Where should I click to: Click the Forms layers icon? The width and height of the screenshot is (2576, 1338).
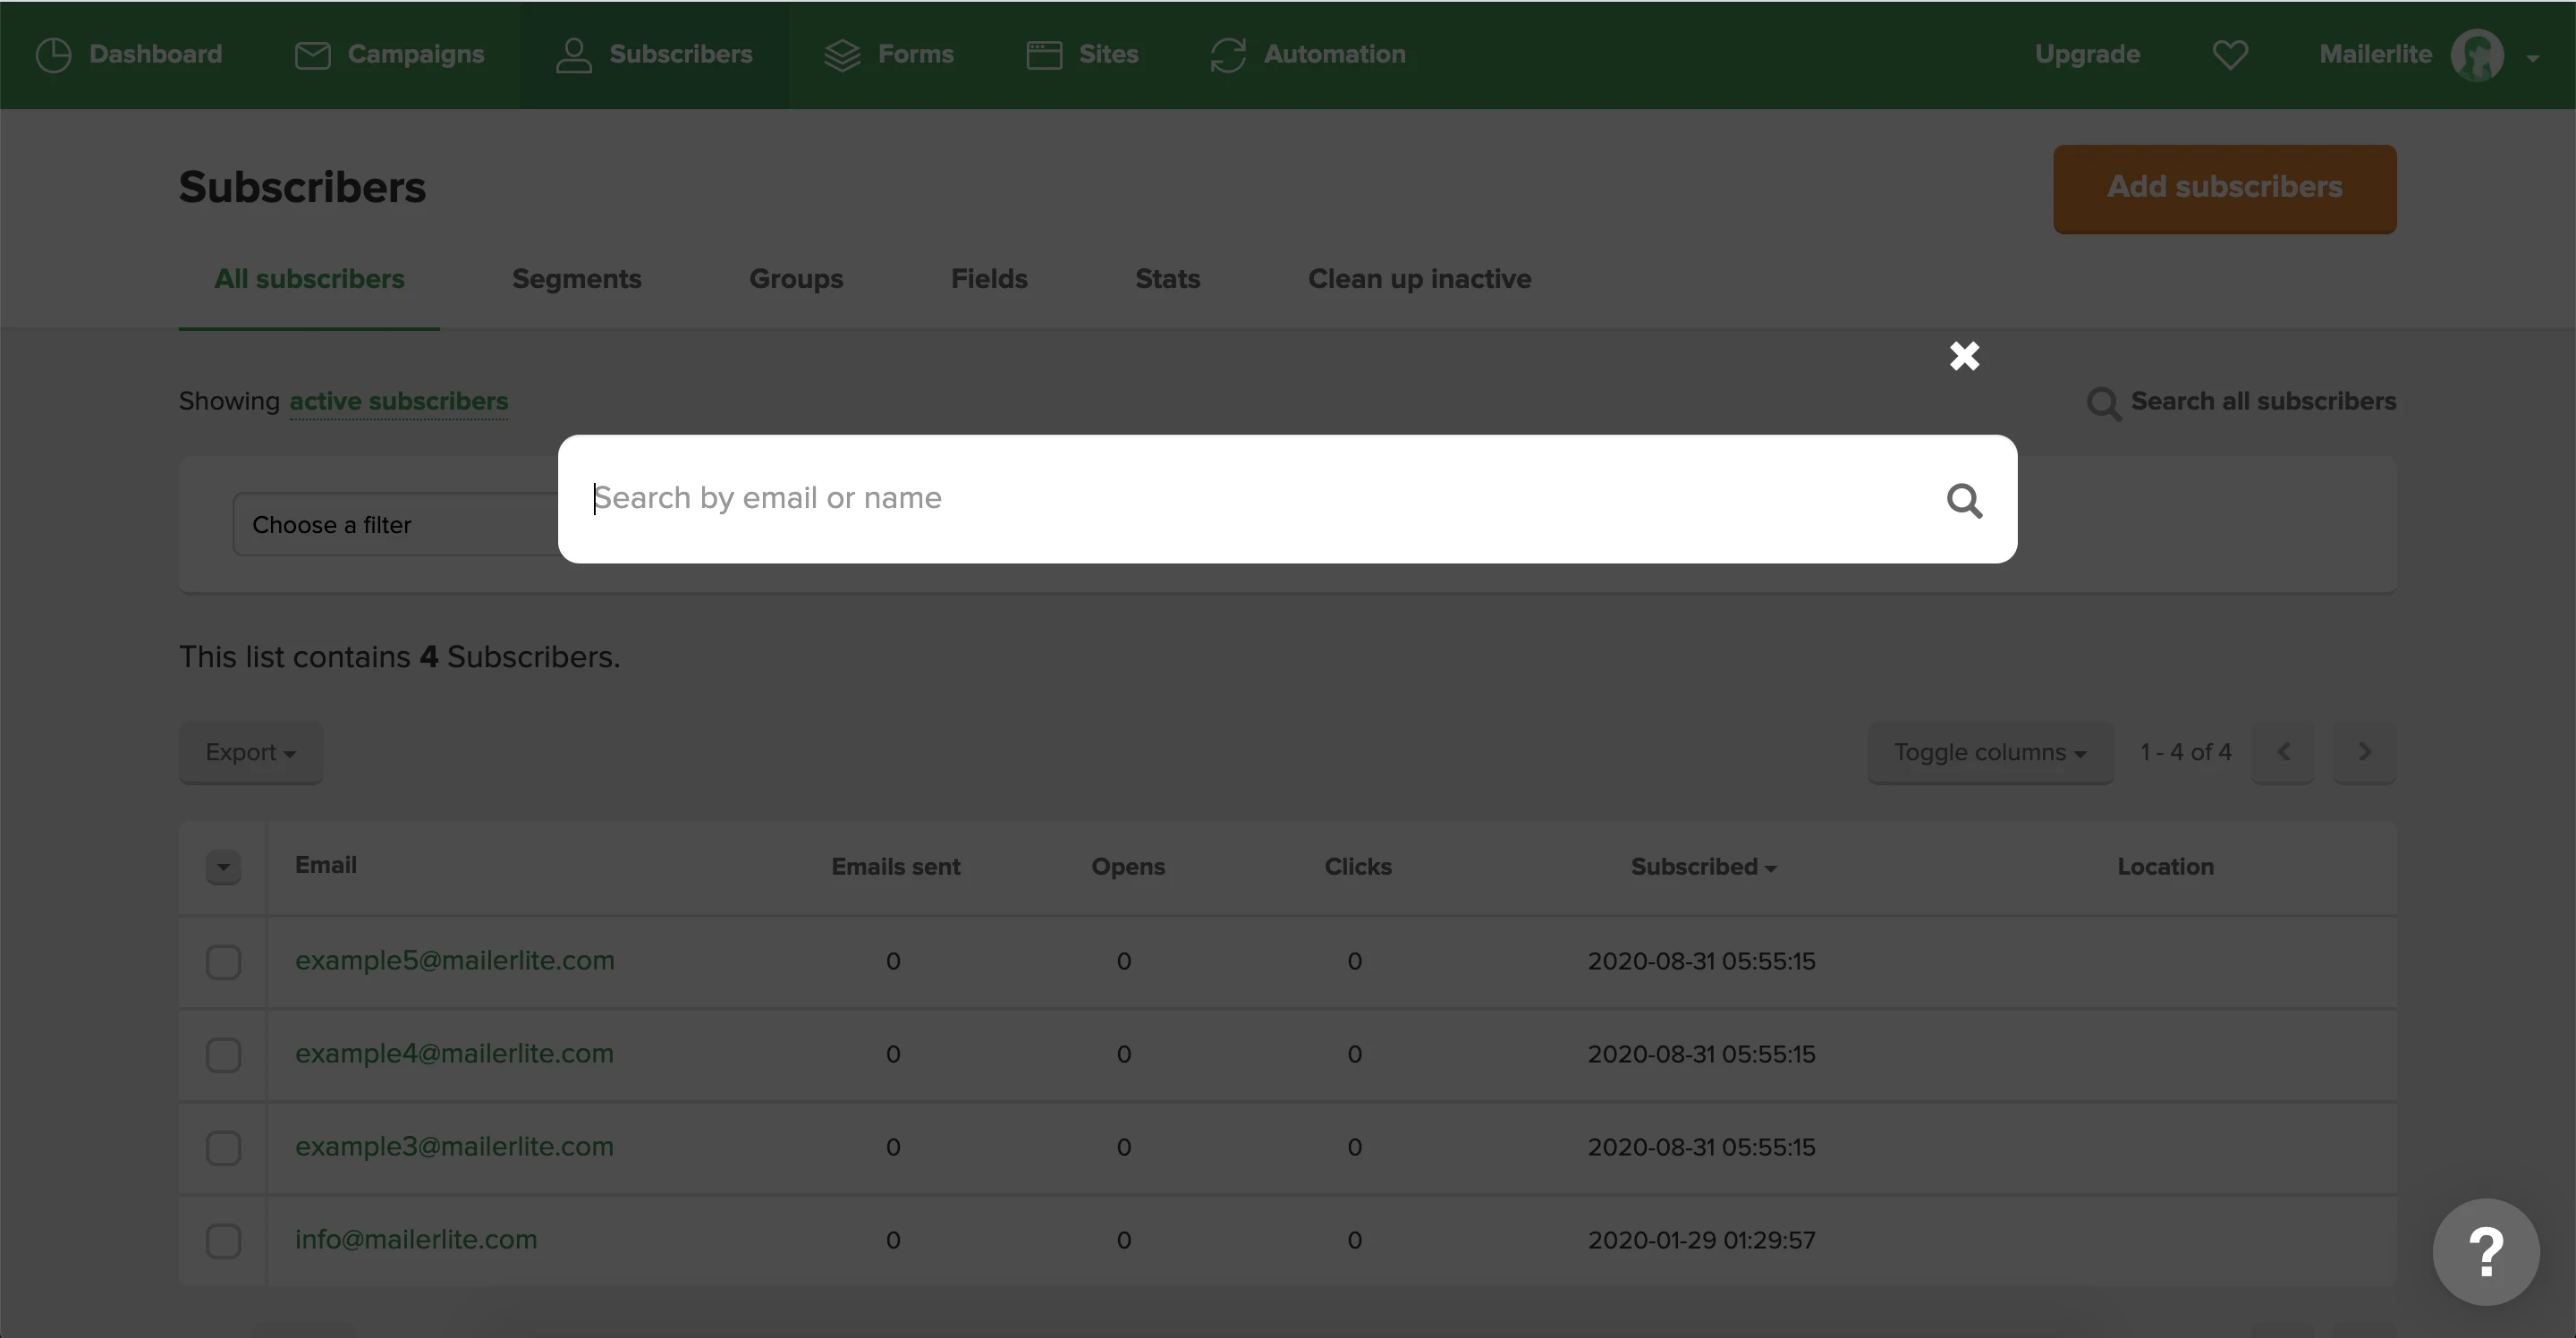pyautogui.click(x=842, y=55)
